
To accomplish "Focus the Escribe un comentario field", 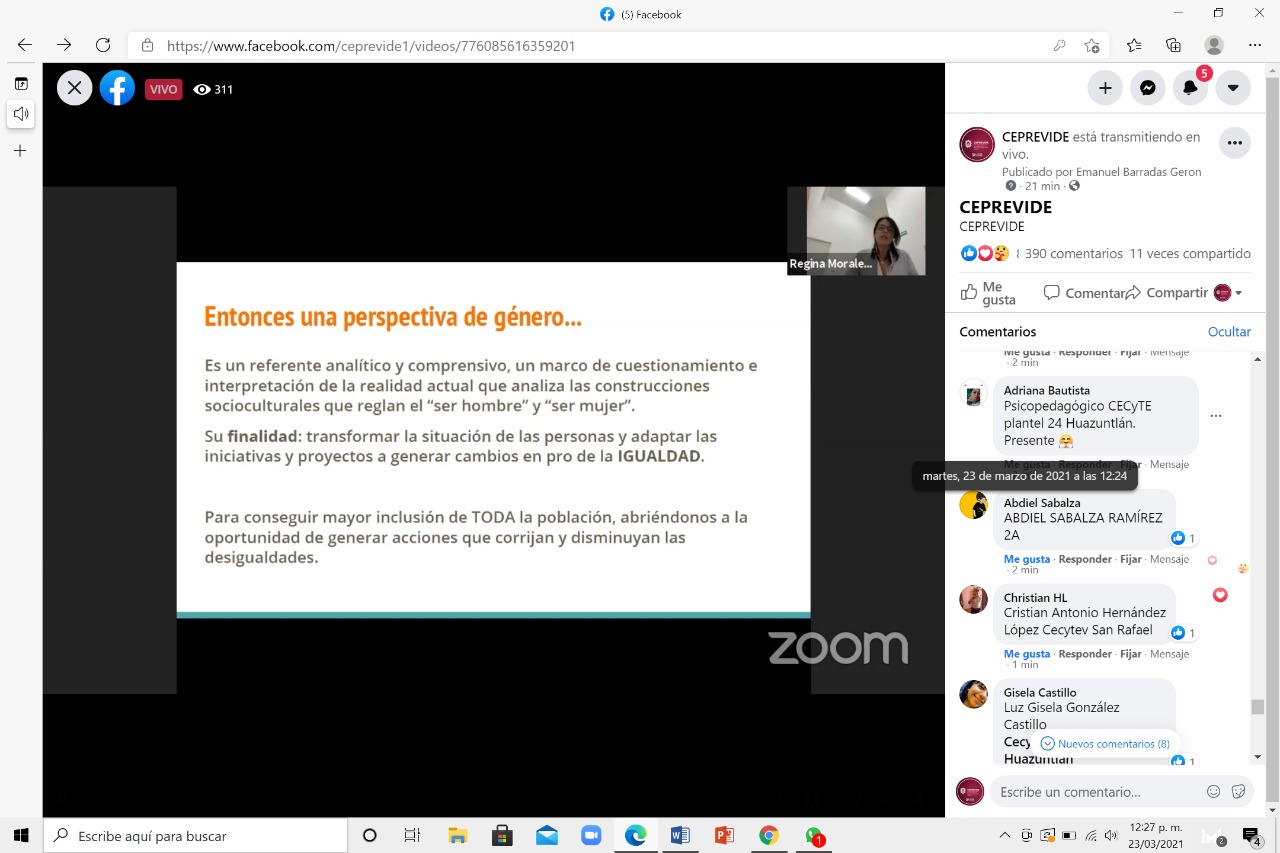I will 1094,792.
